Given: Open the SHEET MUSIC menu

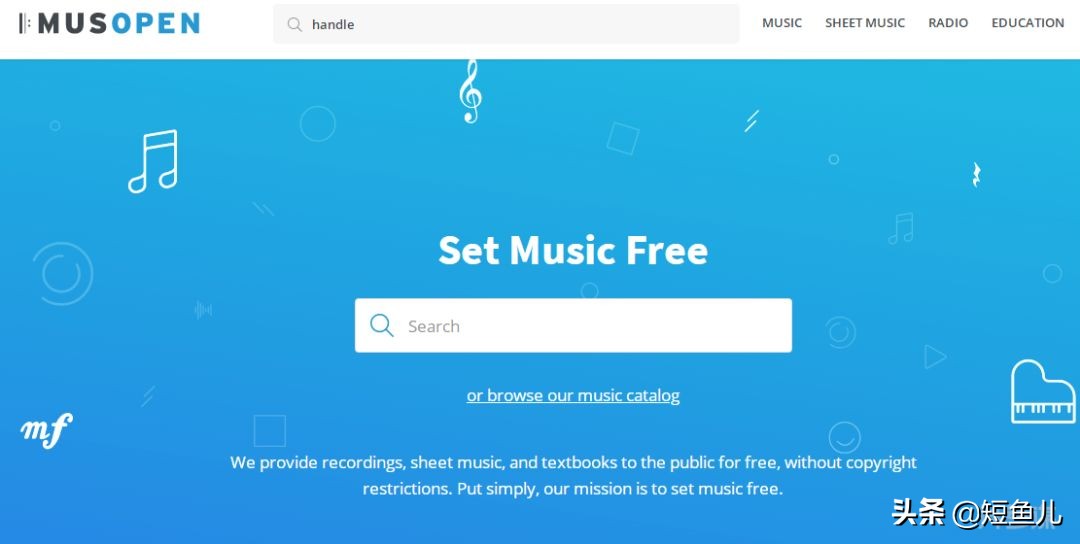Looking at the screenshot, I should (864, 23).
